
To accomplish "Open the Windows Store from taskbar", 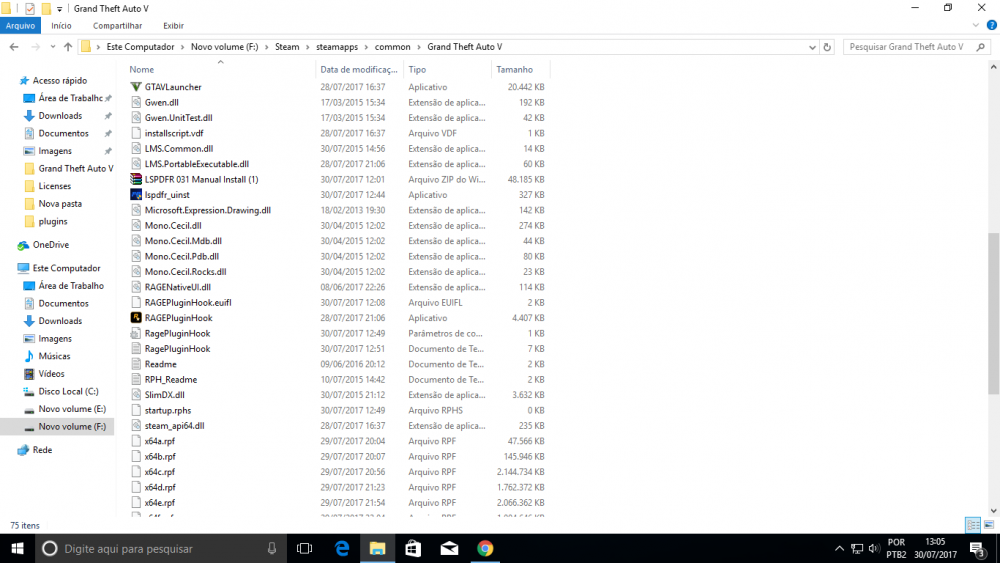I will coord(413,548).
